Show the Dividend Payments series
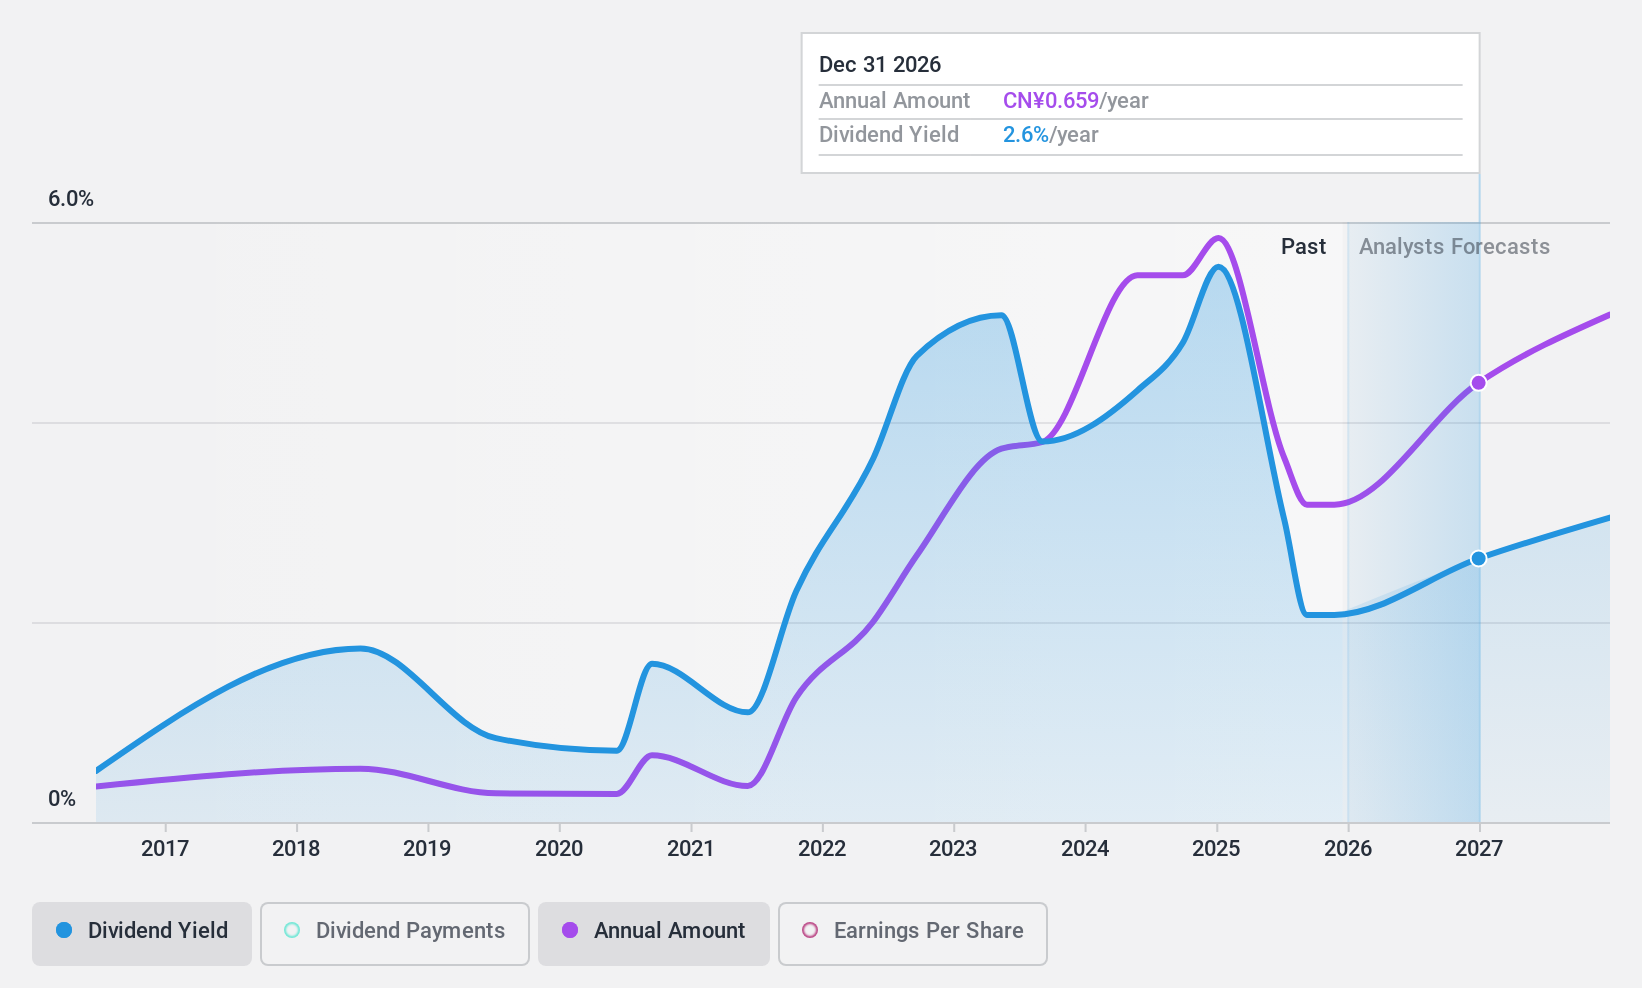The width and height of the screenshot is (1642, 988). click(x=394, y=931)
